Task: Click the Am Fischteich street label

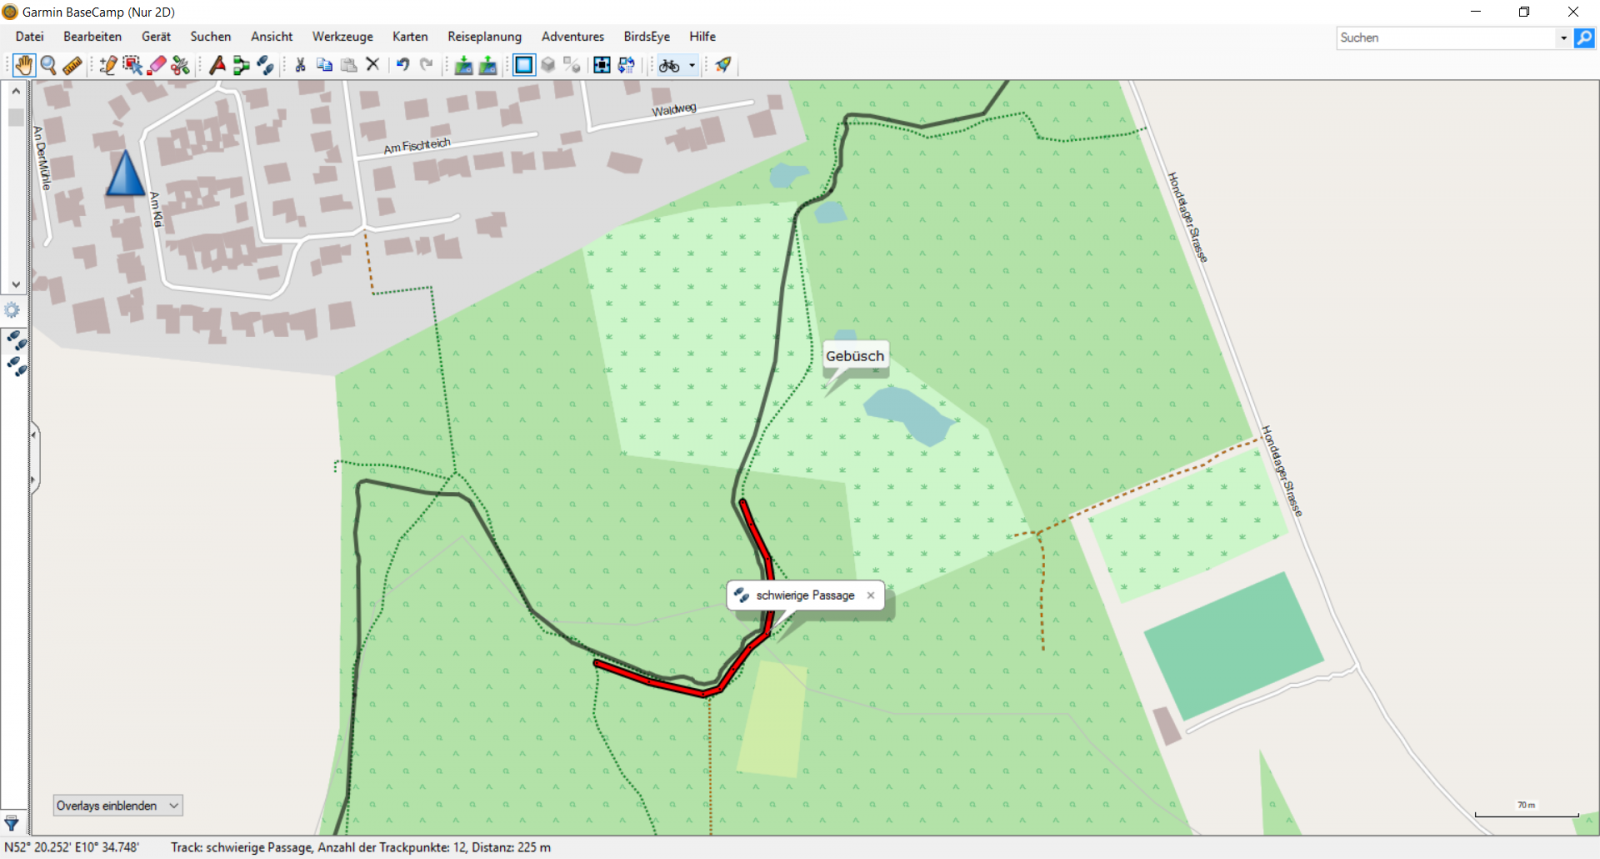Action: [417, 146]
